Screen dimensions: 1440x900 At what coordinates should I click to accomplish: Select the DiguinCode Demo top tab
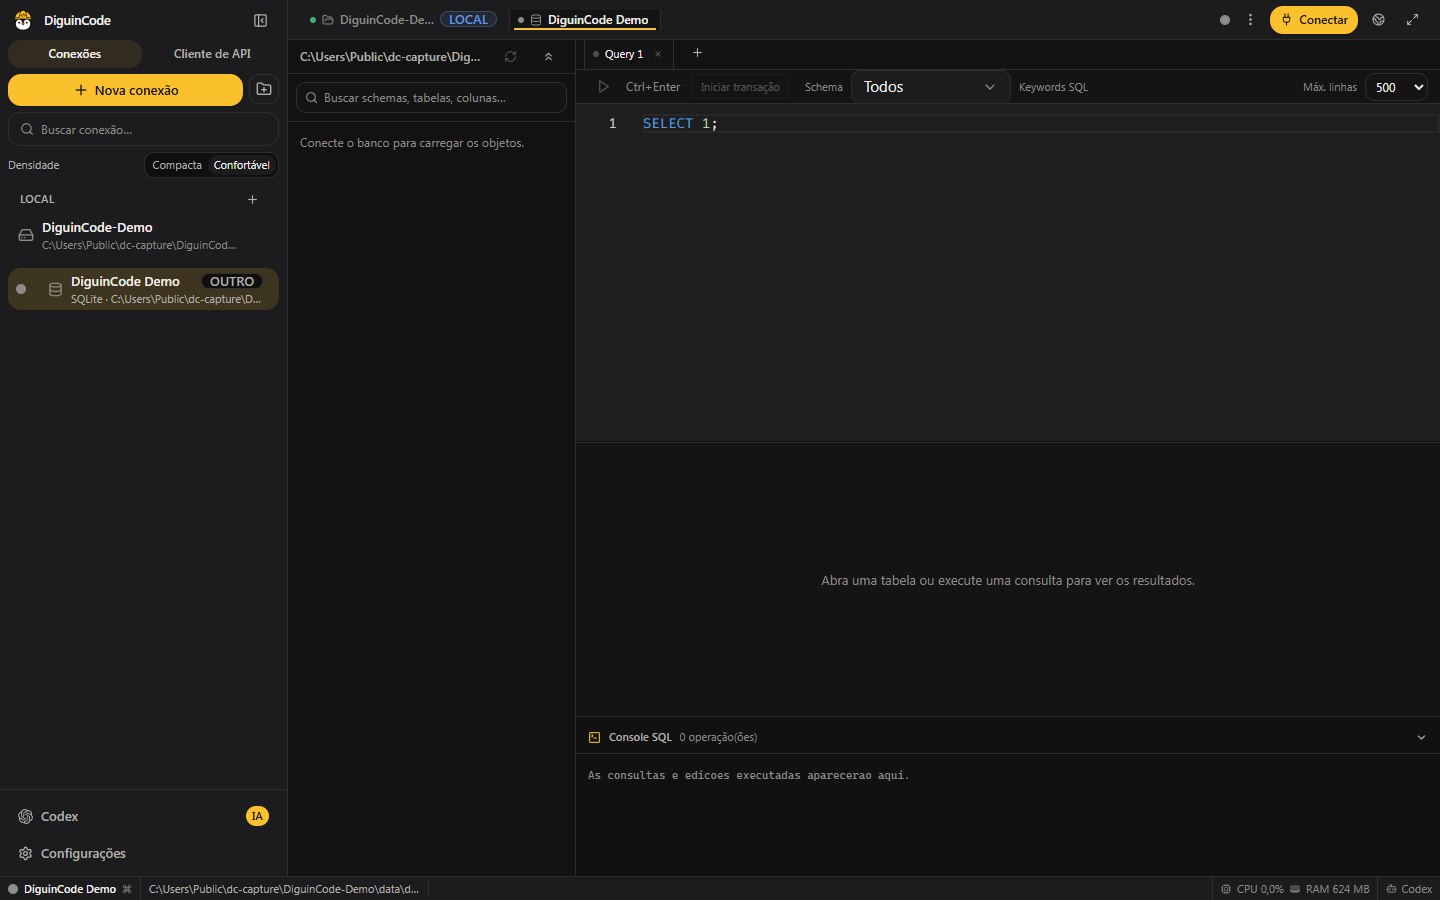coord(586,20)
